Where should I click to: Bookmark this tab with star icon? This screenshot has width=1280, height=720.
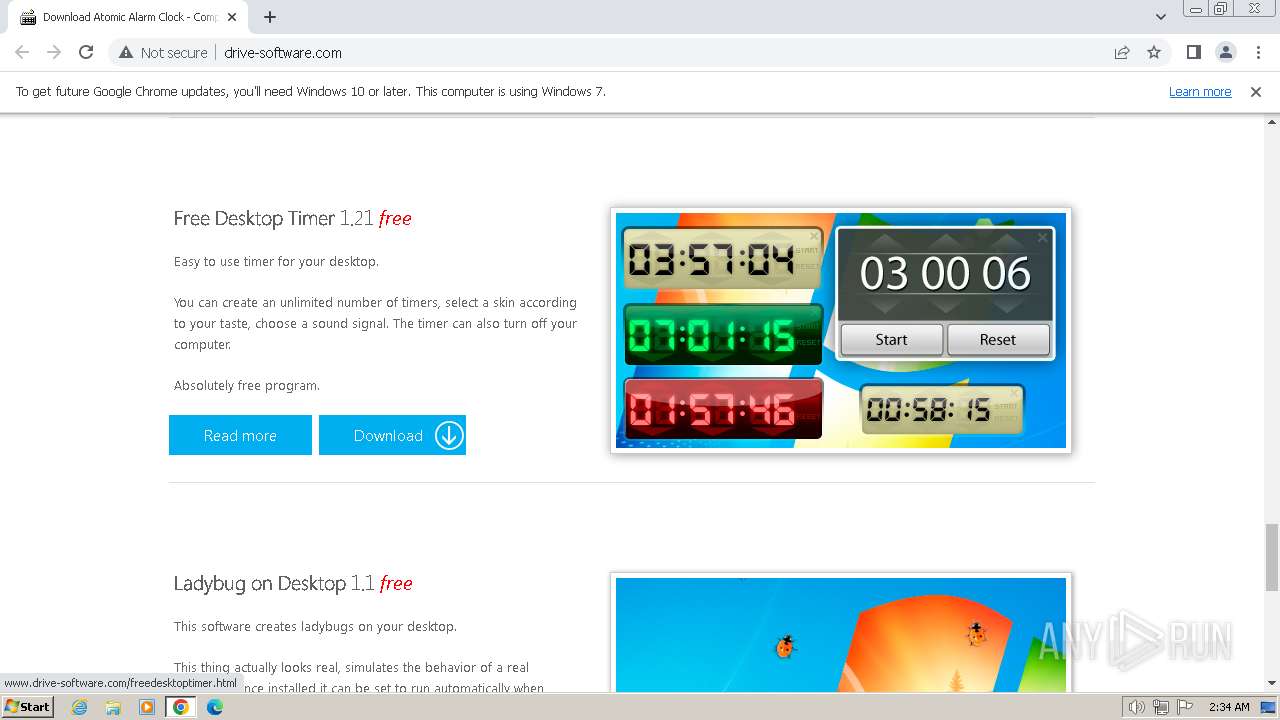(x=1154, y=52)
